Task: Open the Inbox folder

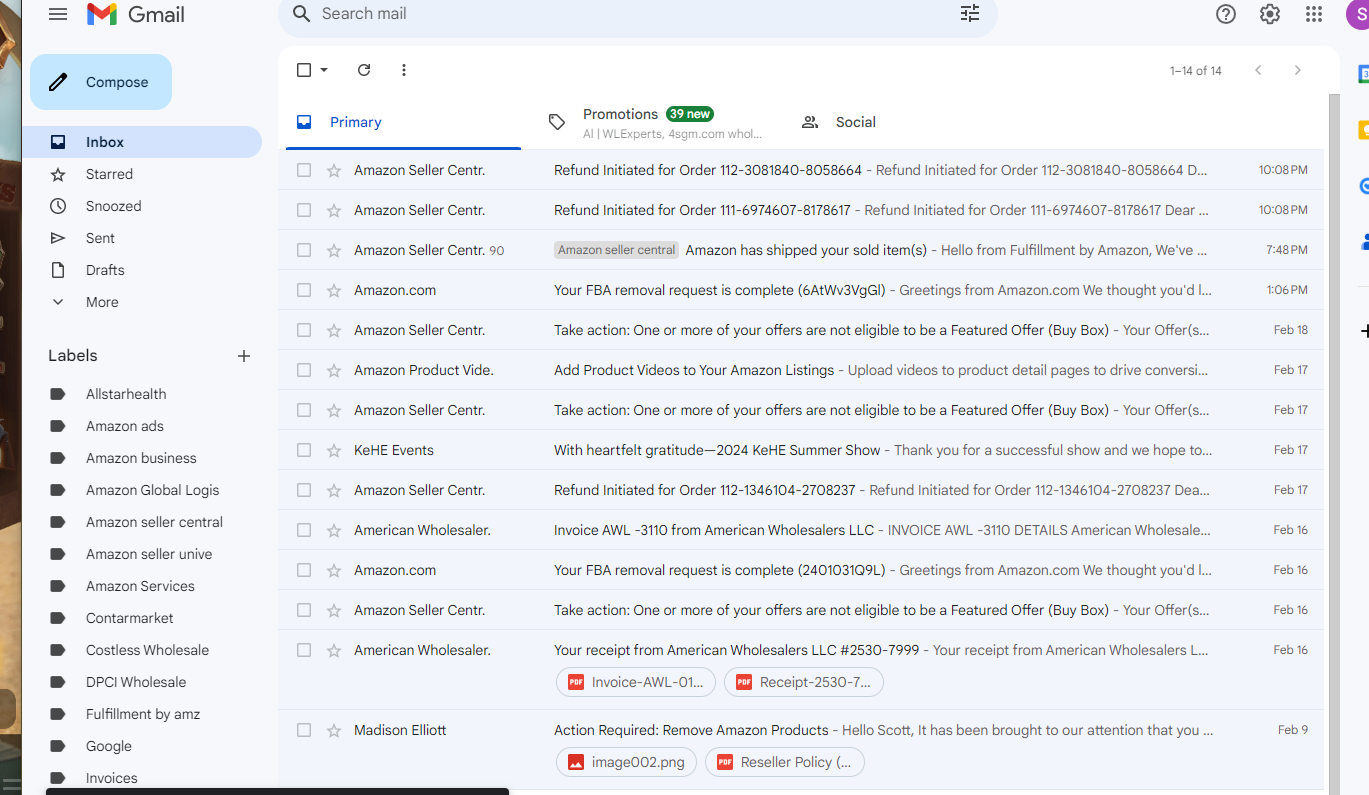Action: pyautogui.click(x=142, y=142)
